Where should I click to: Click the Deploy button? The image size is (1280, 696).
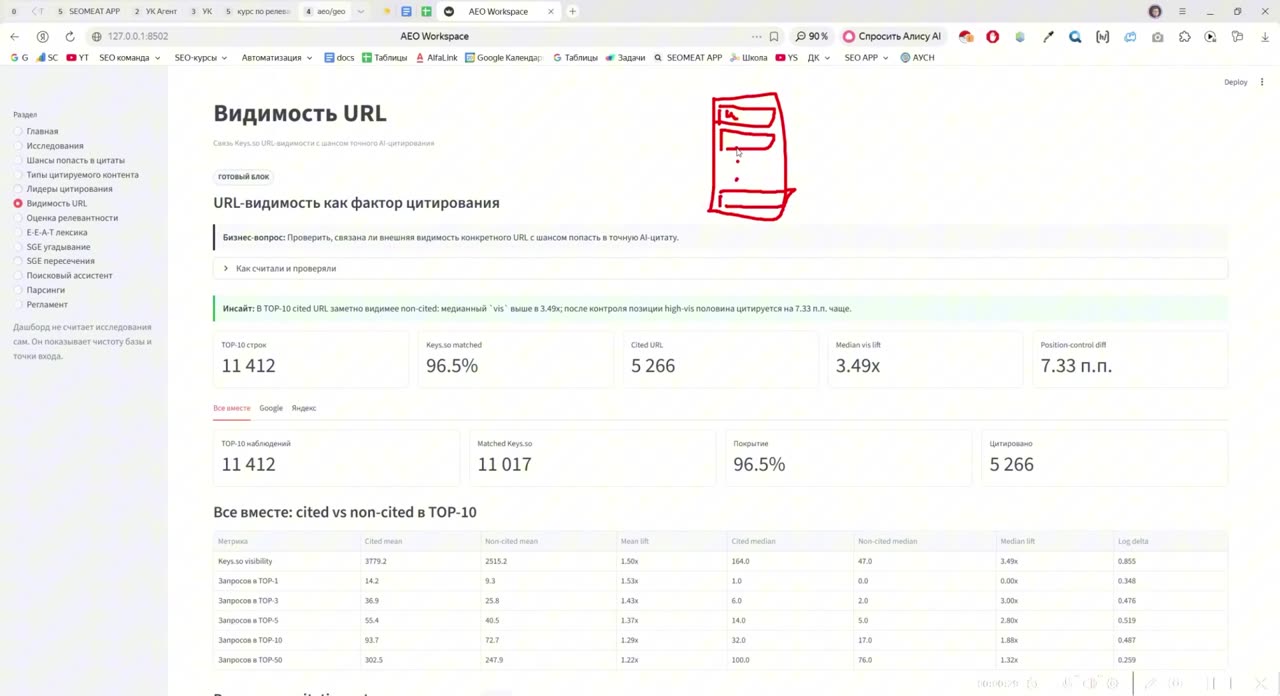tap(1235, 82)
